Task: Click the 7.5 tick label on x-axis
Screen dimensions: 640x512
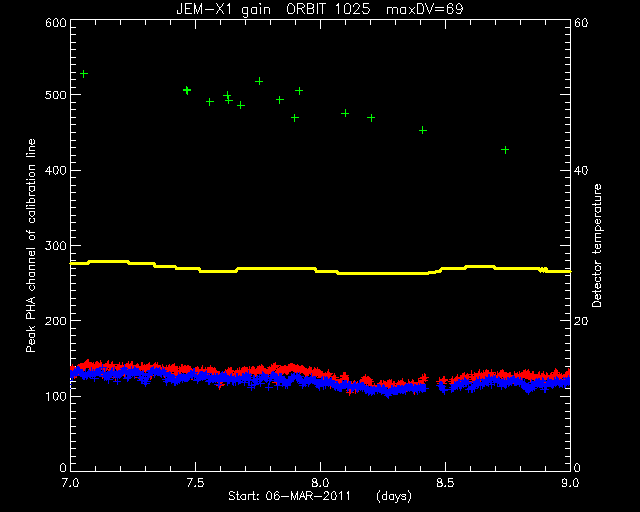Action: pos(196,483)
